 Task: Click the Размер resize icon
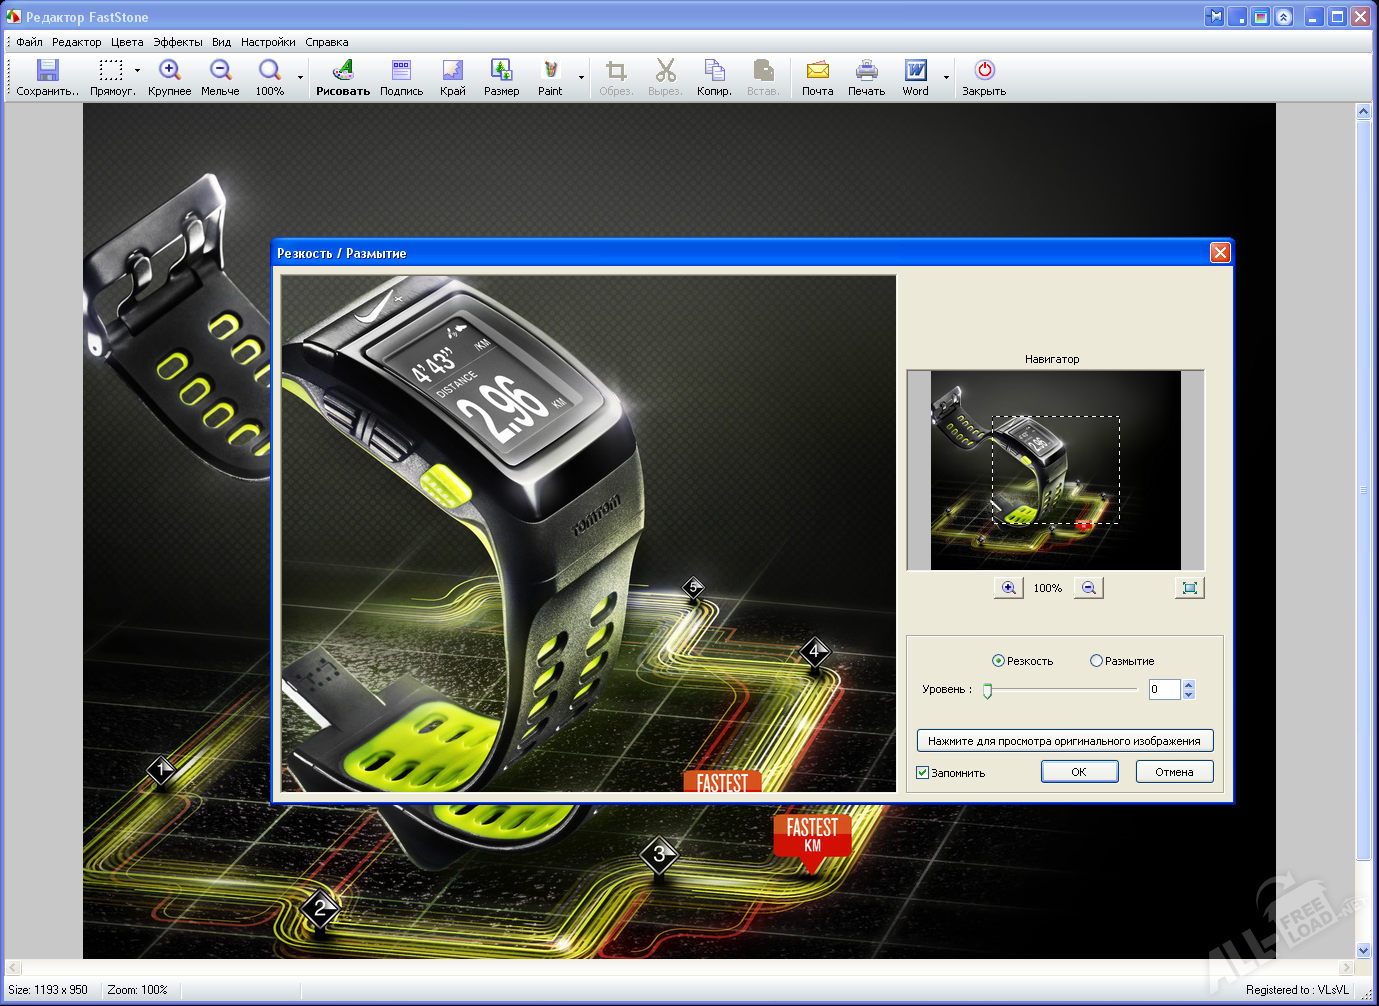(x=501, y=71)
